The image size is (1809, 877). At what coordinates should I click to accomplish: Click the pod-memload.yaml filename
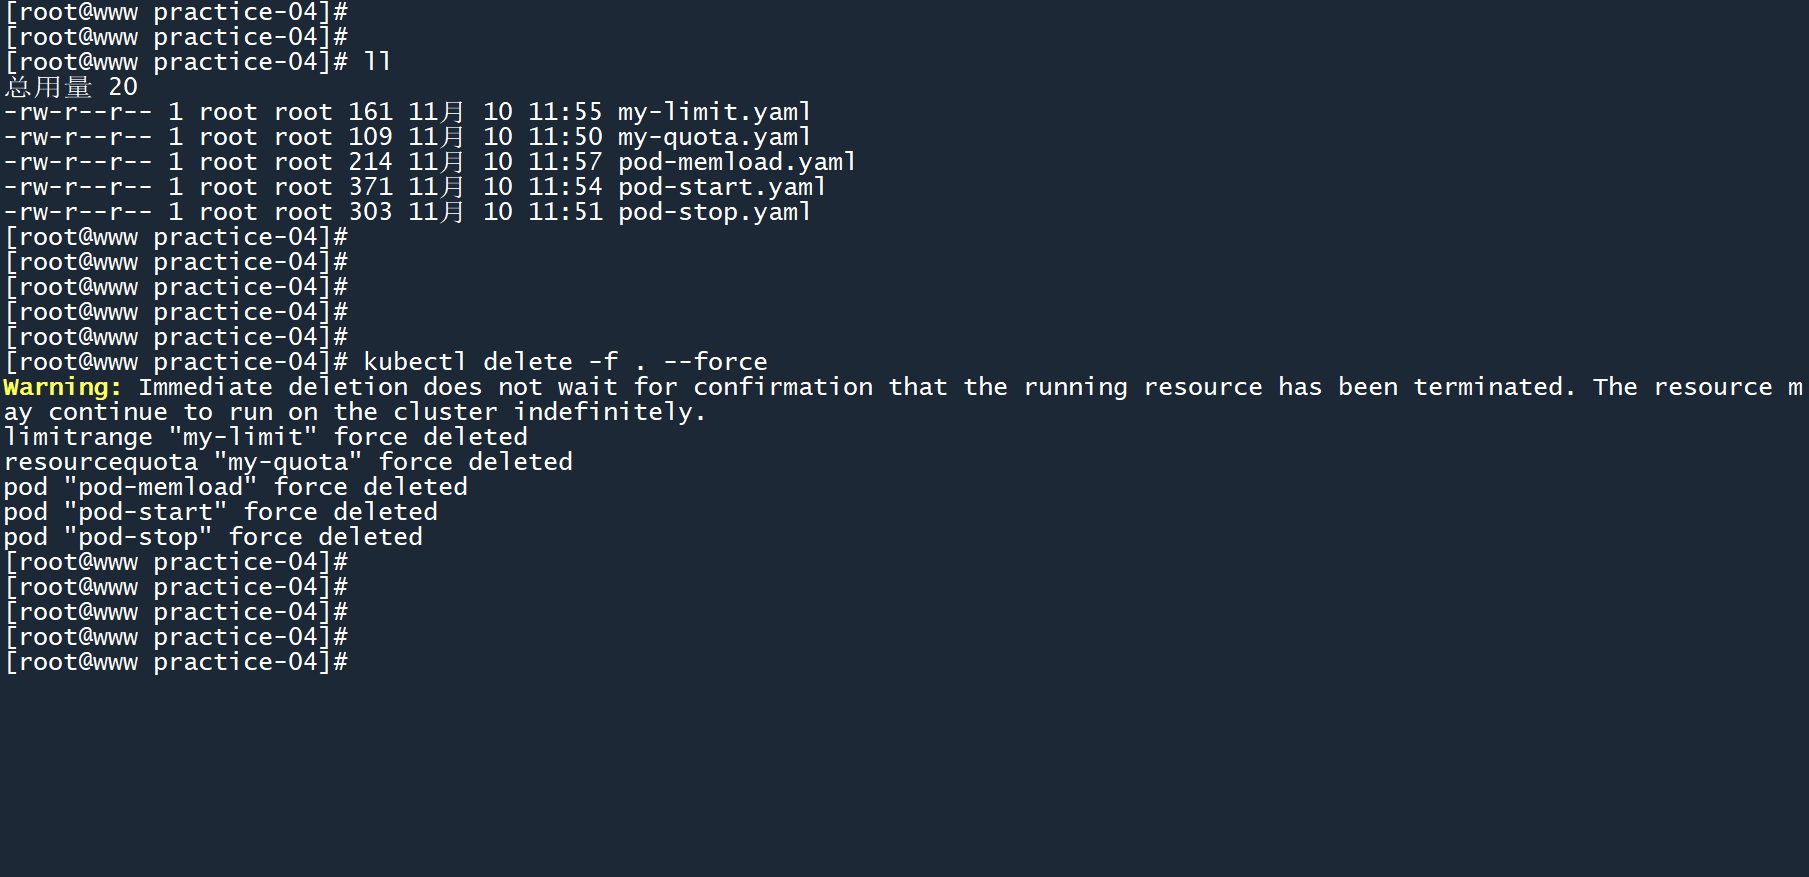[x=736, y=162]
